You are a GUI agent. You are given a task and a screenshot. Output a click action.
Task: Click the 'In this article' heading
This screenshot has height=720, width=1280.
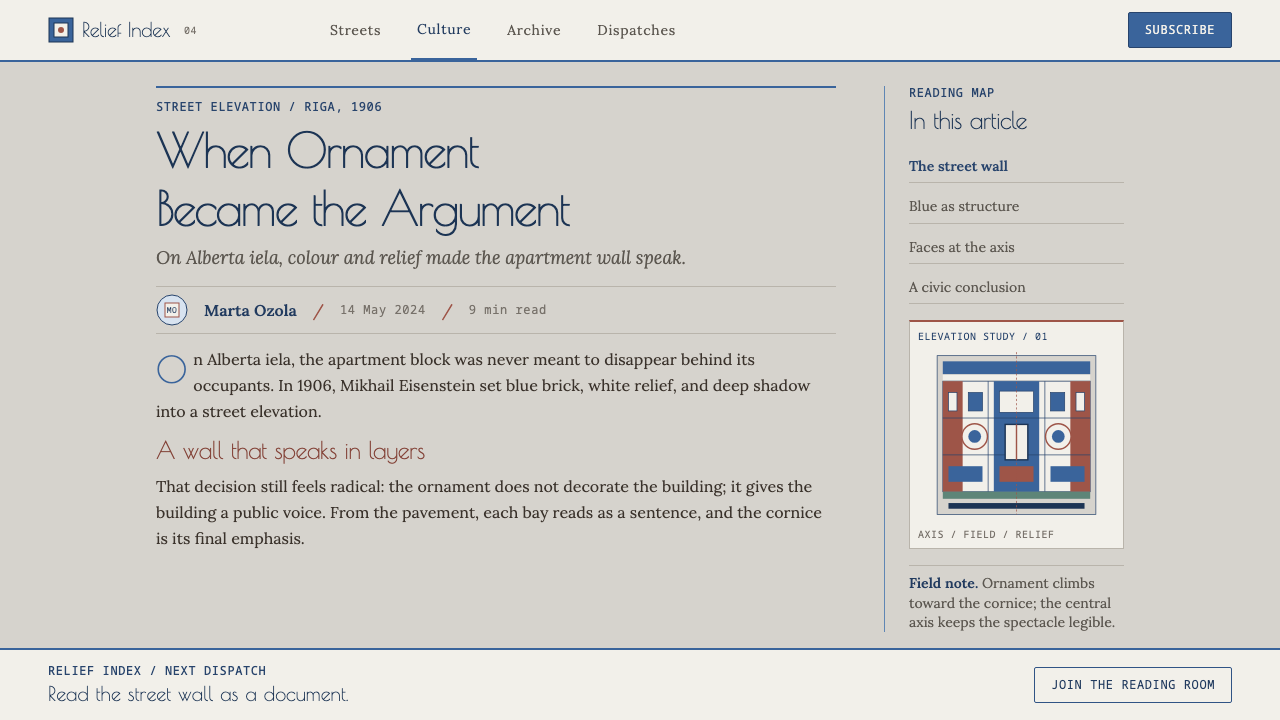point(968,121)
